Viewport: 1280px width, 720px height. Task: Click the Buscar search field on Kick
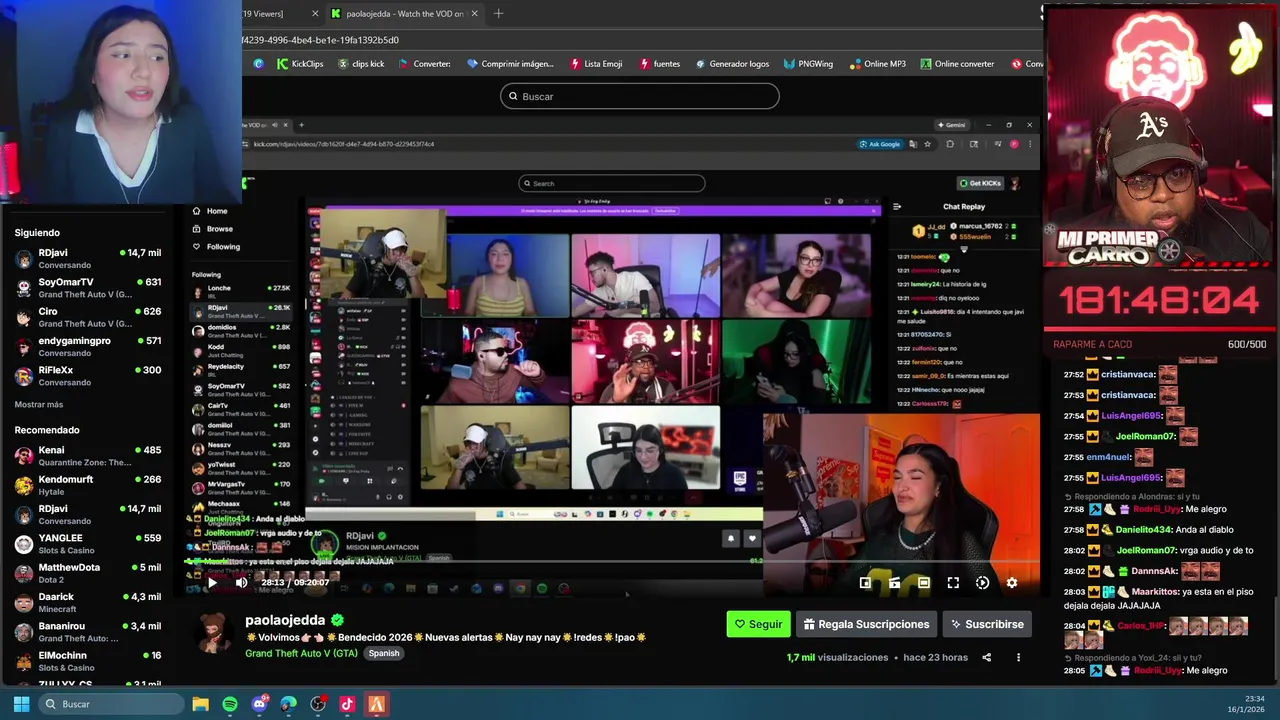(x=640, y=96)
